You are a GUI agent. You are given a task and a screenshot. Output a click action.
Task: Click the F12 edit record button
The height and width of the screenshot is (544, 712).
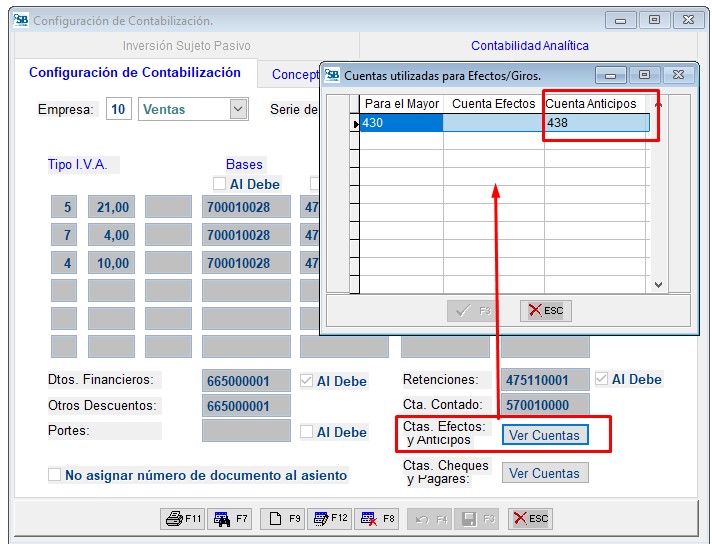coord(330,519)
